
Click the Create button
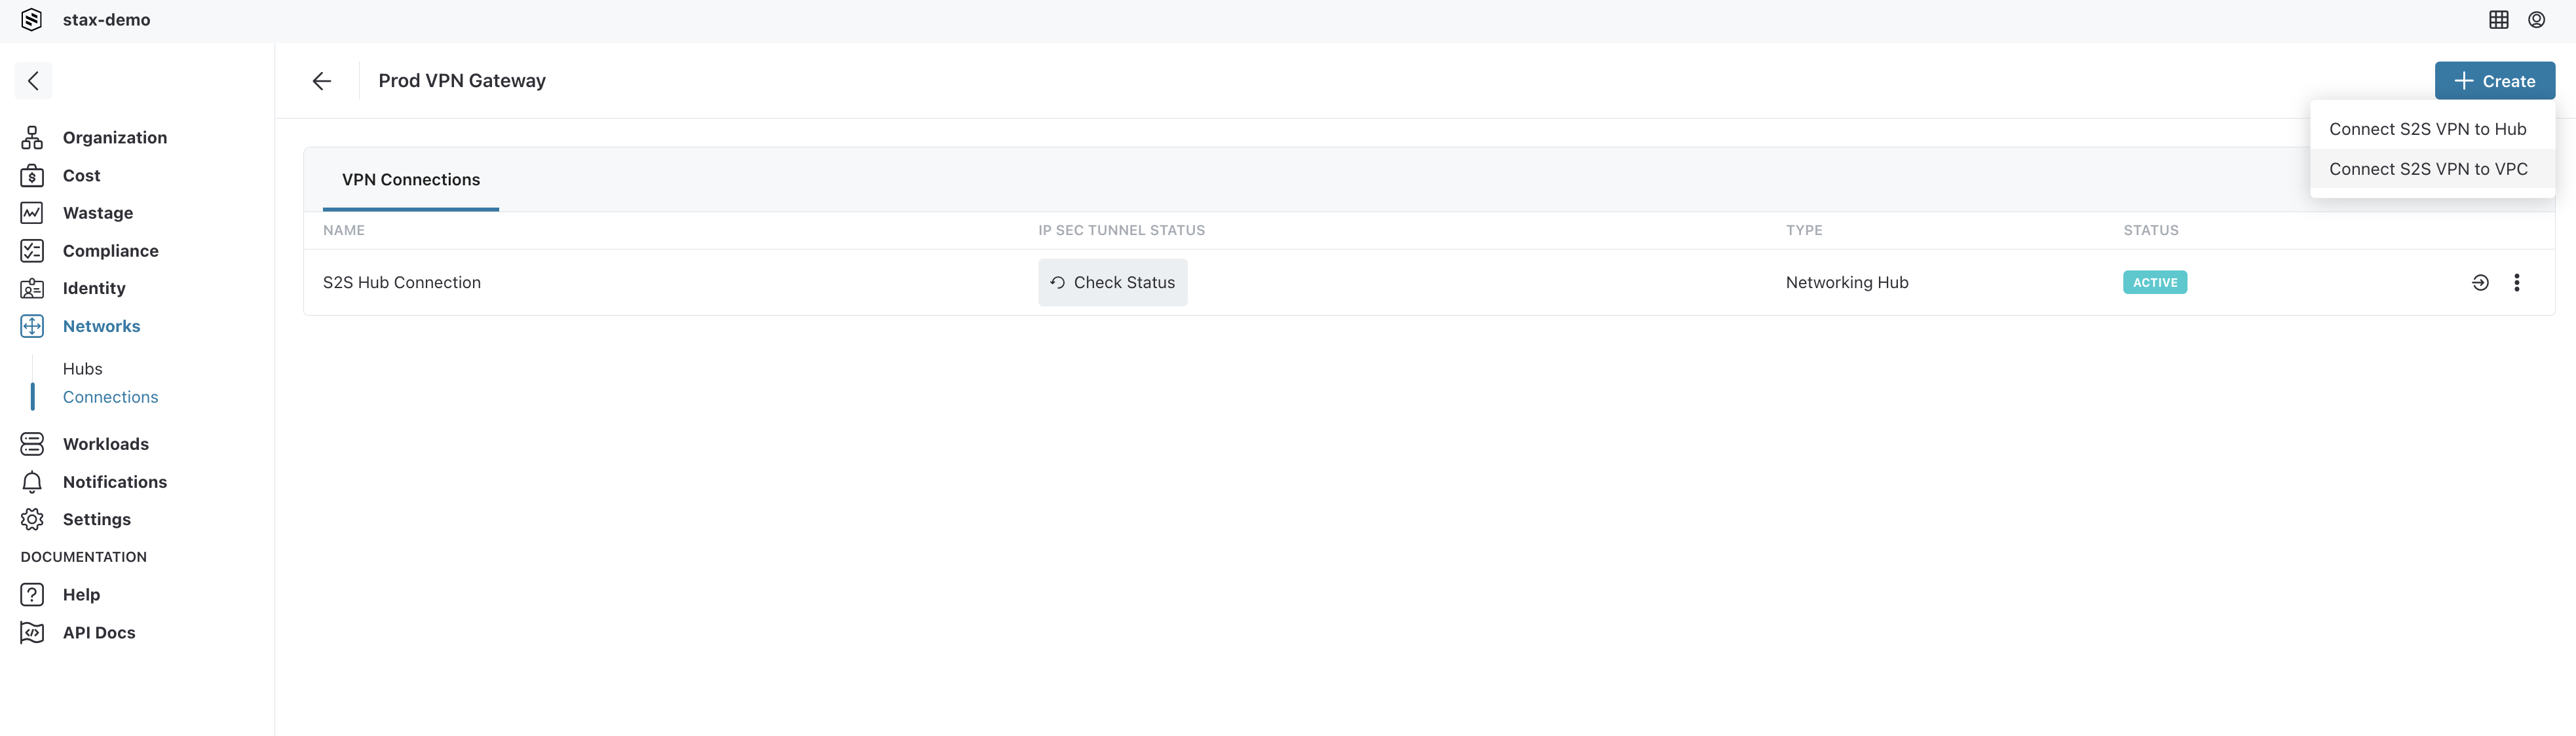(x=2494, y=81)
